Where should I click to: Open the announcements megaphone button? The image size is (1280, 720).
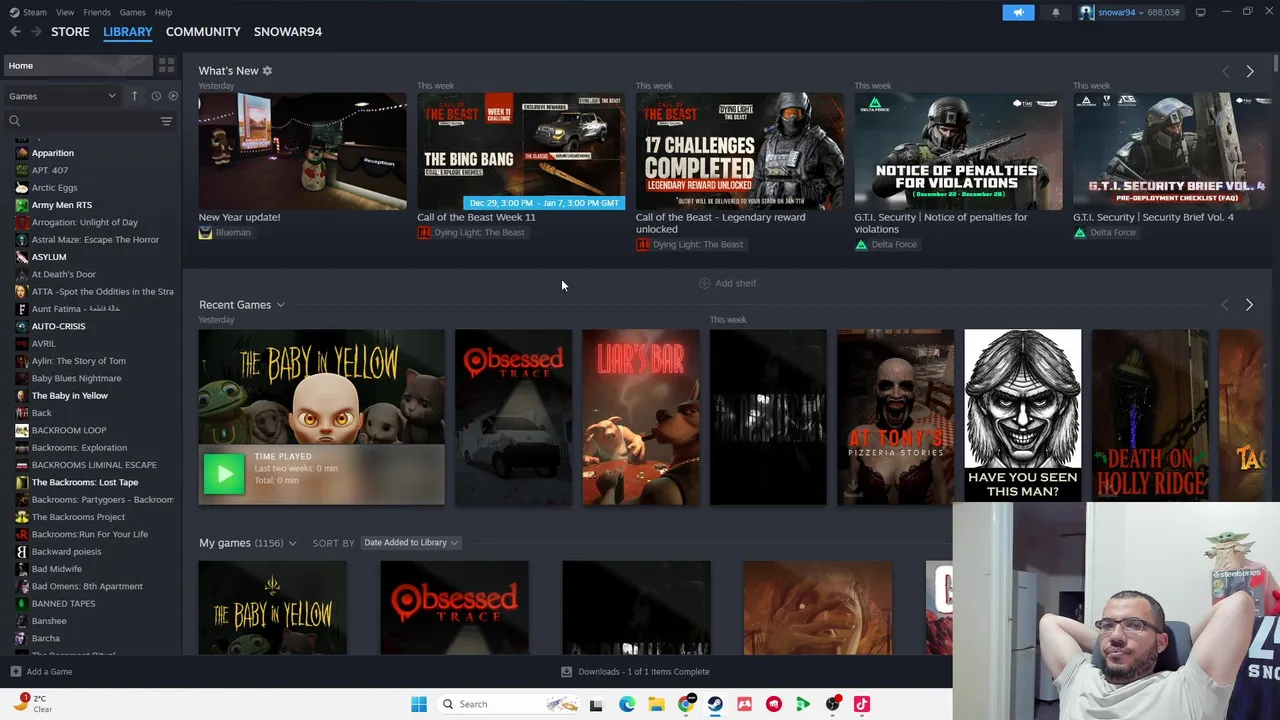coord(1018,12)
